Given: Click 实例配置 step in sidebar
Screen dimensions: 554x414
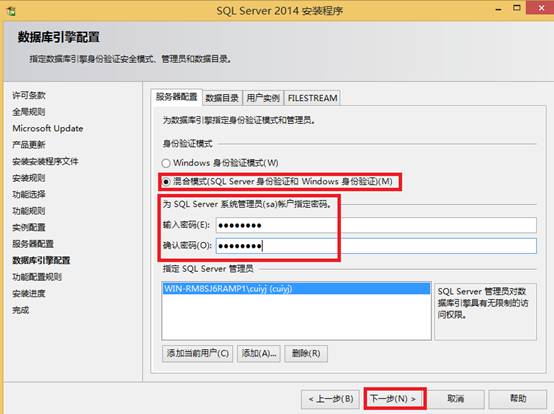Looking at the screenshot, I should click(x=29, y=227).
